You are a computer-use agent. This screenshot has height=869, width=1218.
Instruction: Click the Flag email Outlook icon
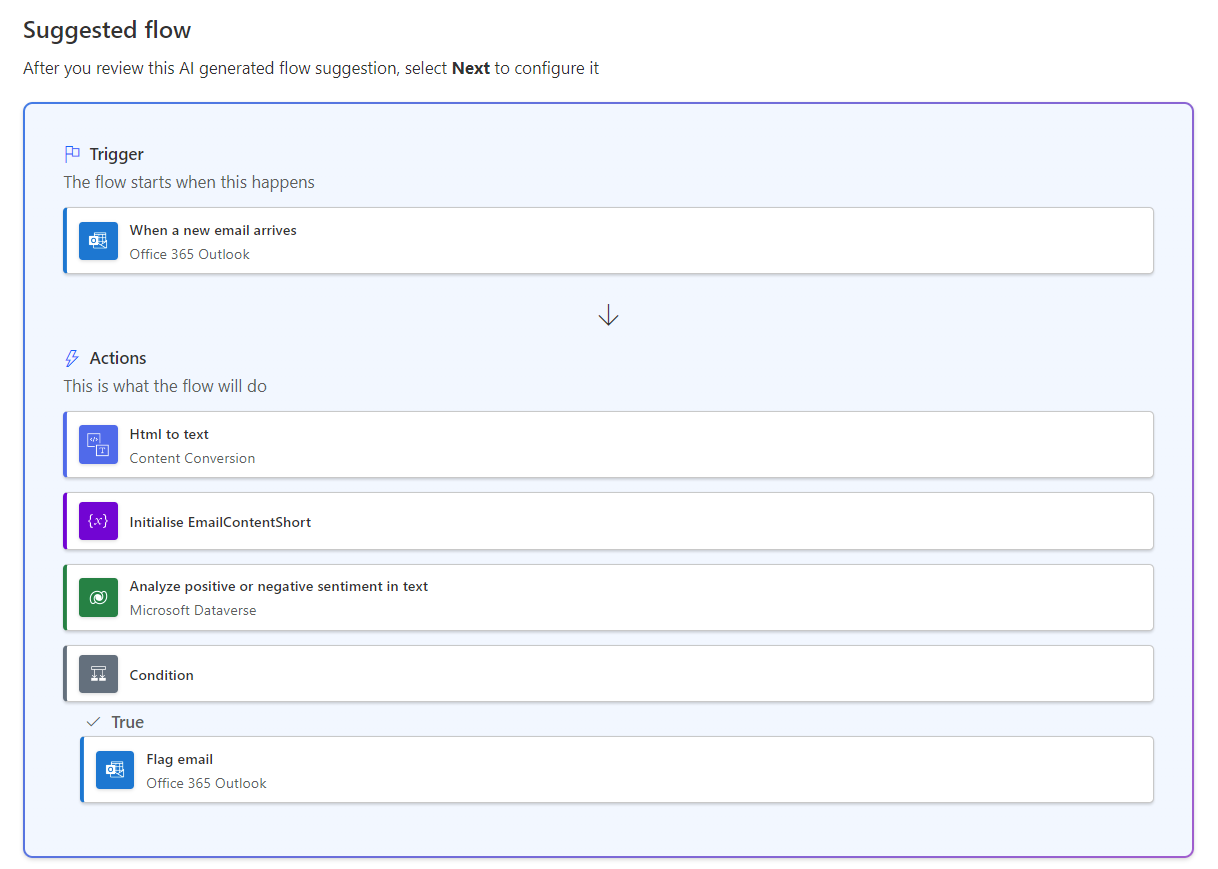coord(114,770)
